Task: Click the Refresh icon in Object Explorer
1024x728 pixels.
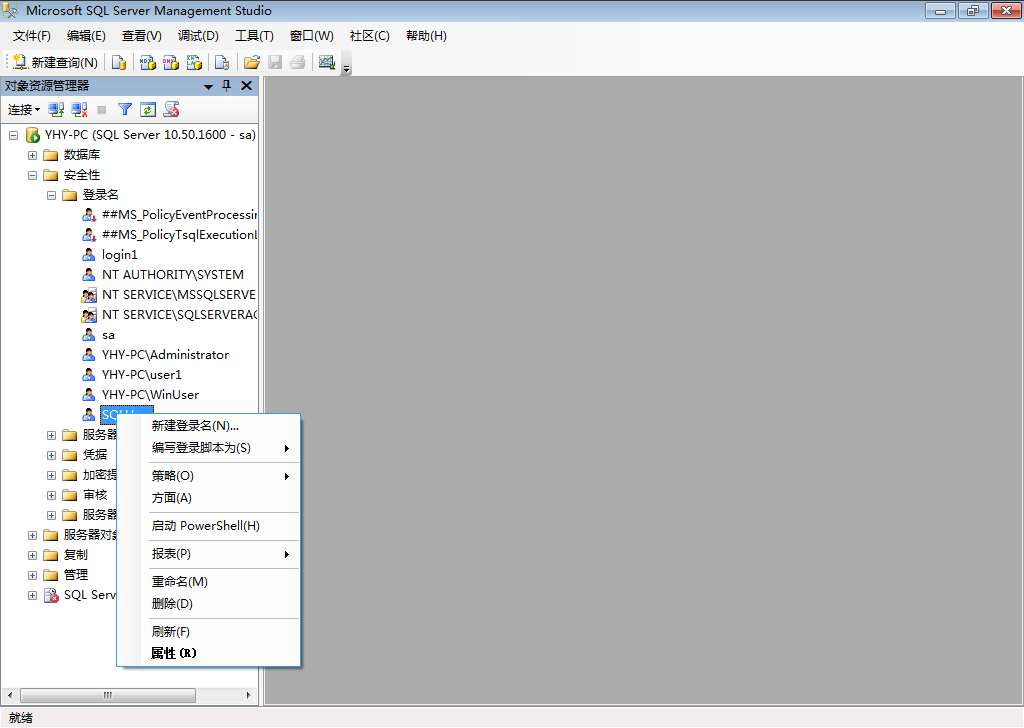Action: pyautogui.click(x=148, y=110)
